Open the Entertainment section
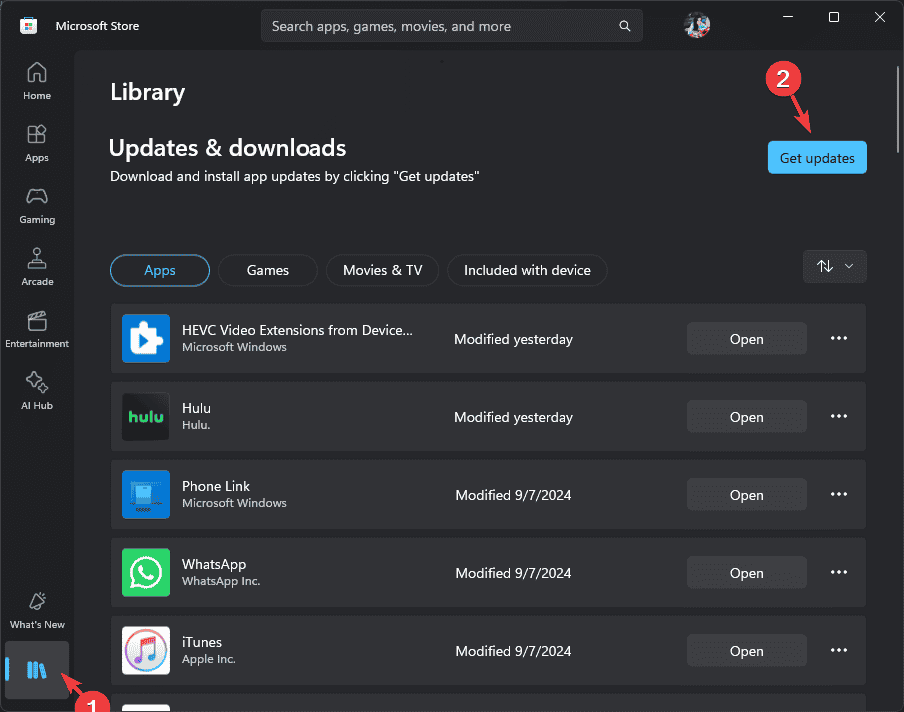 point(37,329)
